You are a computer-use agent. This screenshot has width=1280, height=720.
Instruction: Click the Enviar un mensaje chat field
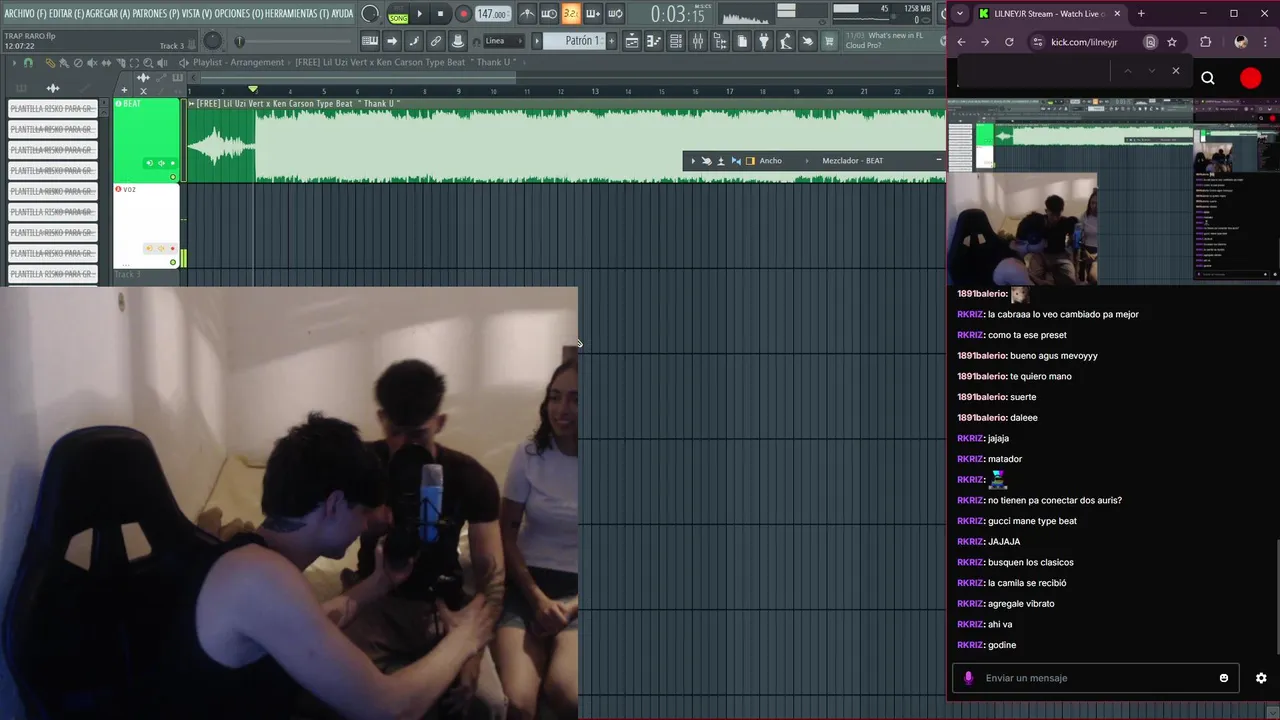point(1095,678)
